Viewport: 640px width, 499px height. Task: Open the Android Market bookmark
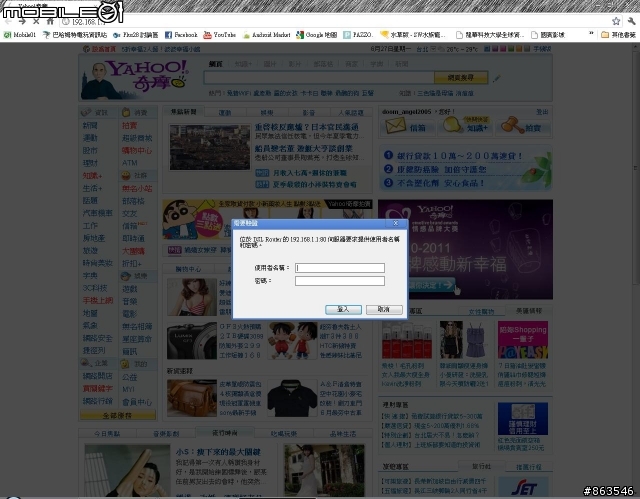267,35
